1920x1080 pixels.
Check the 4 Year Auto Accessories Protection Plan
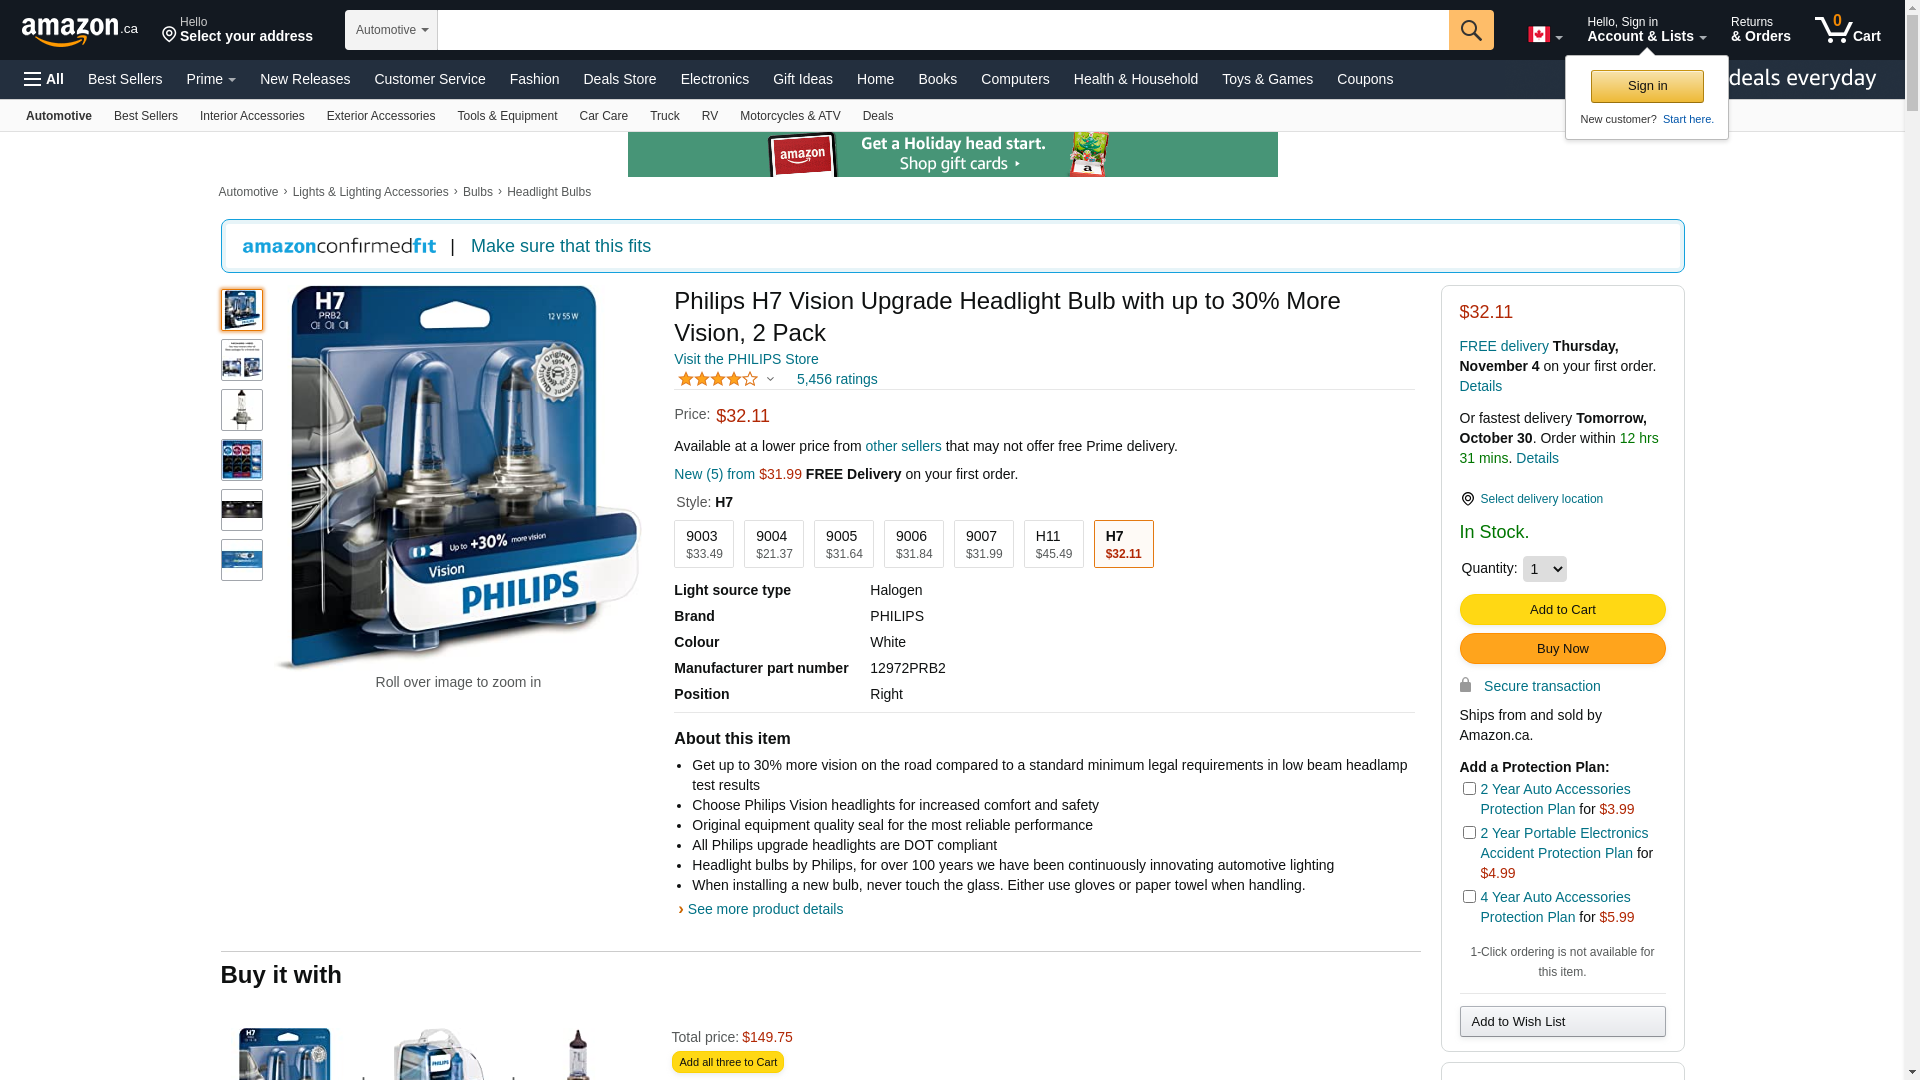click(1469, 897)
